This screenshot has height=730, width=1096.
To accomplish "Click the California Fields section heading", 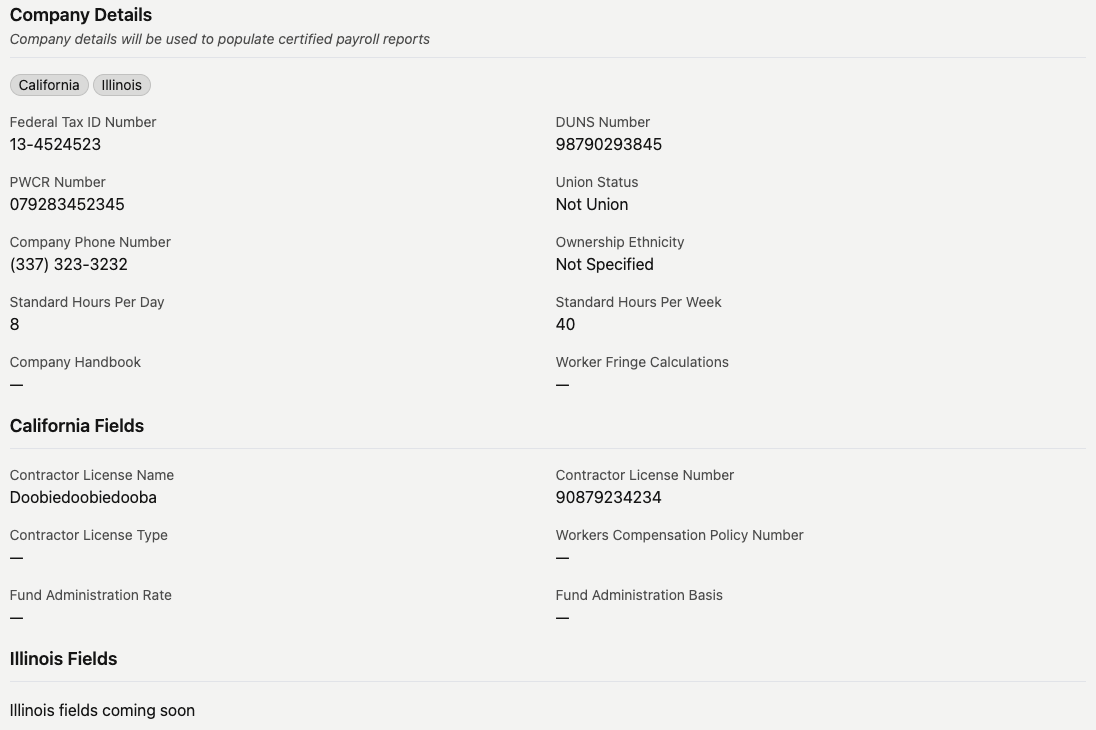I will pyautogui.click(x=77, y=426).
